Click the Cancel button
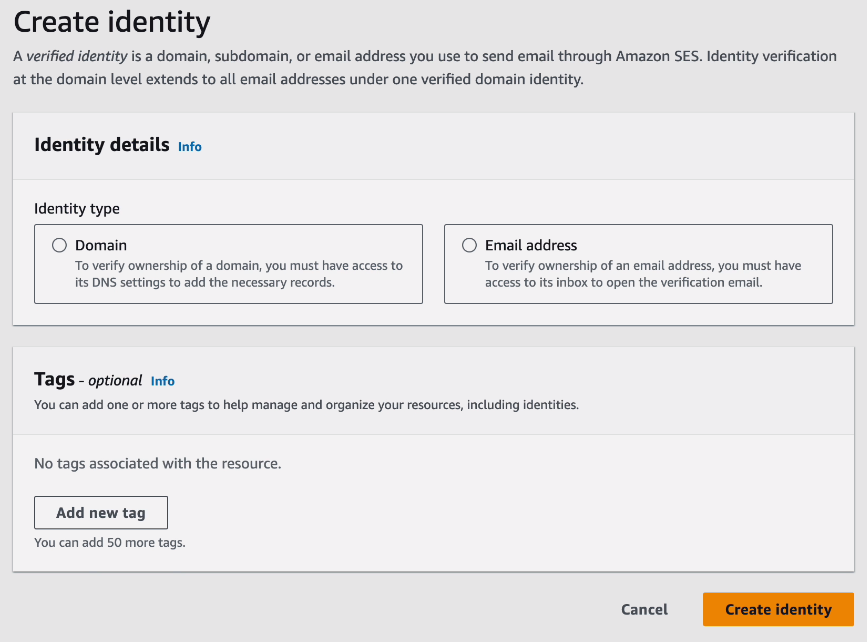 [644, 609]
